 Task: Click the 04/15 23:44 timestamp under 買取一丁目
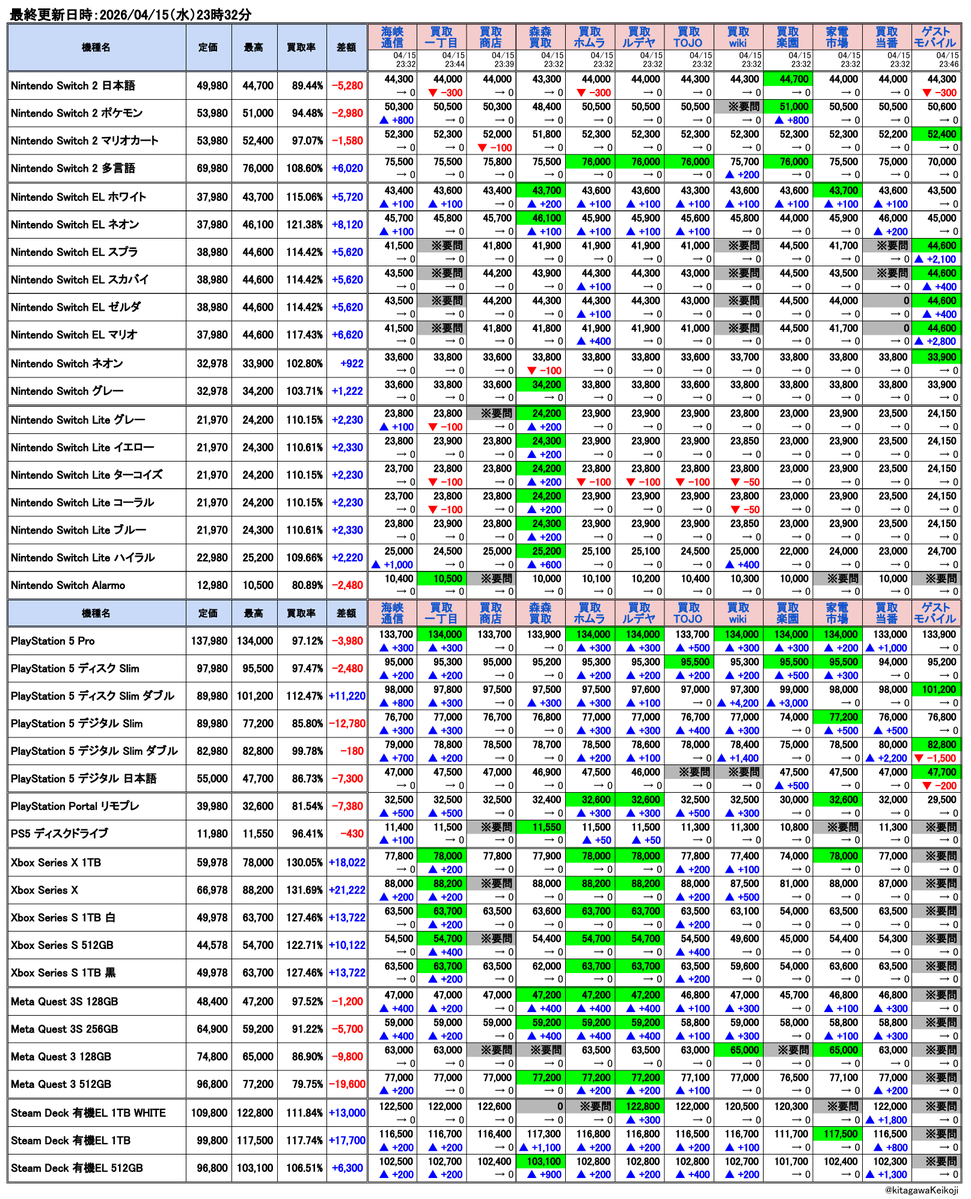[453, 60]
